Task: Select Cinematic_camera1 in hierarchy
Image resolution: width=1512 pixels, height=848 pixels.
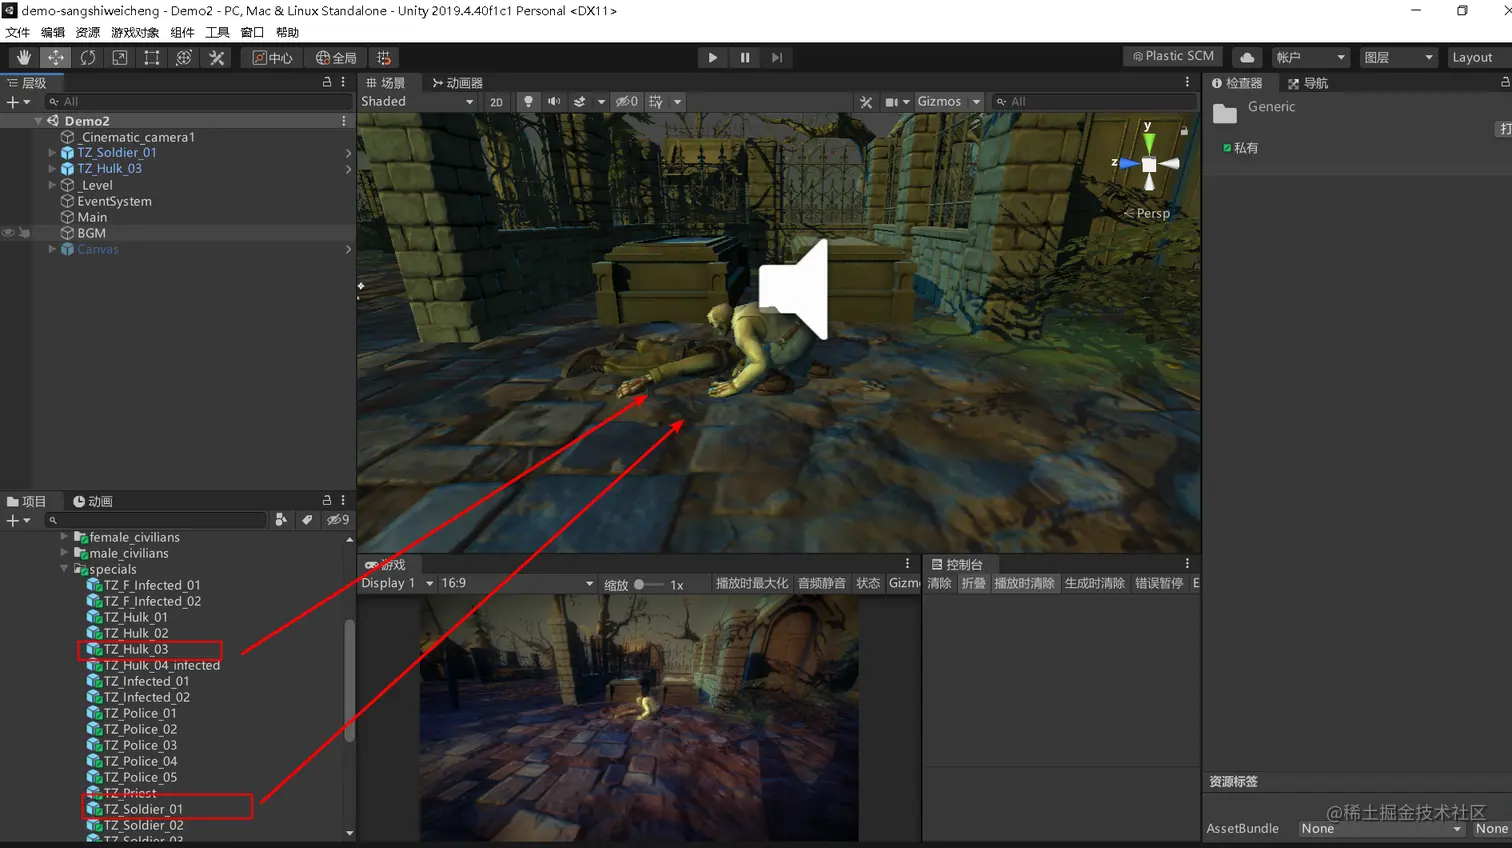Action: pyautogui.click(x=137, y=137)
